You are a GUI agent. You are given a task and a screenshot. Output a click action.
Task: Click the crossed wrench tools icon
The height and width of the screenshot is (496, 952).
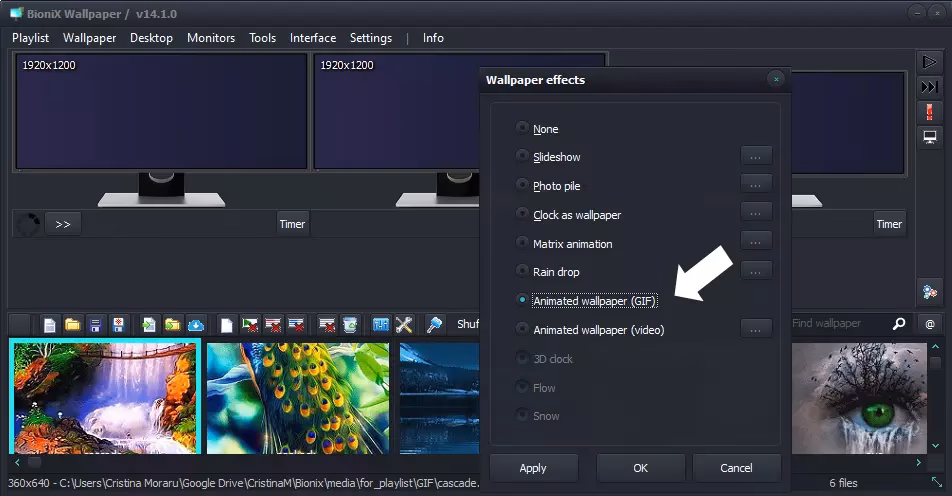click(x=404, y=325)
